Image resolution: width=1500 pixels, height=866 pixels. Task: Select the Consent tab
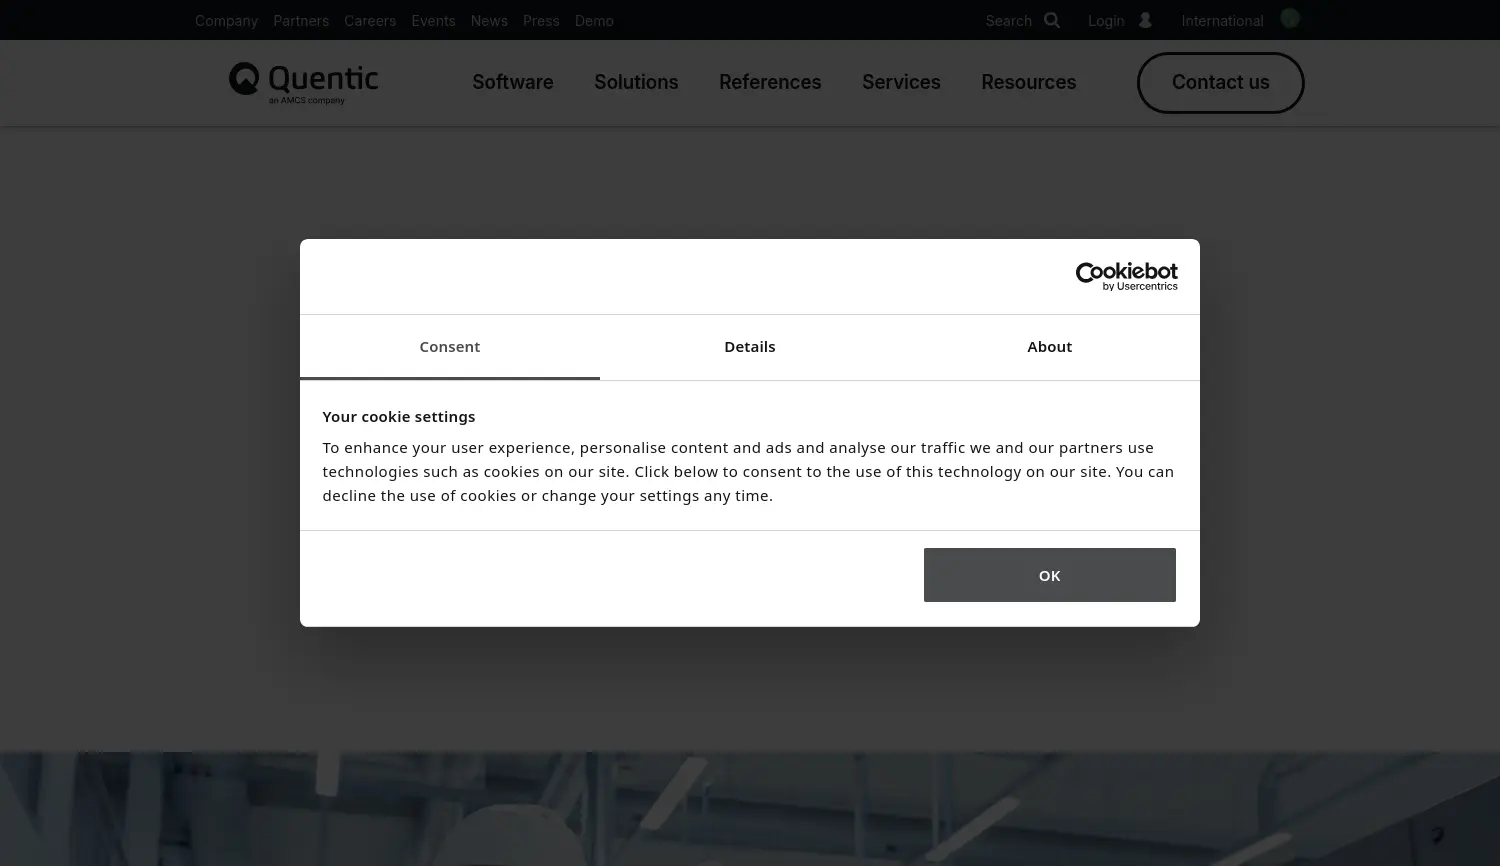[449, 346]
